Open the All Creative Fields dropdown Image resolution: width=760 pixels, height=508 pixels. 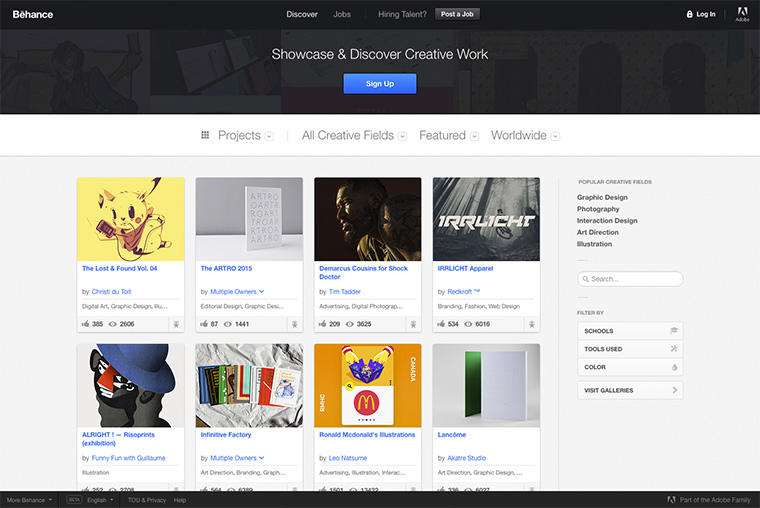(x=403, y=136)
